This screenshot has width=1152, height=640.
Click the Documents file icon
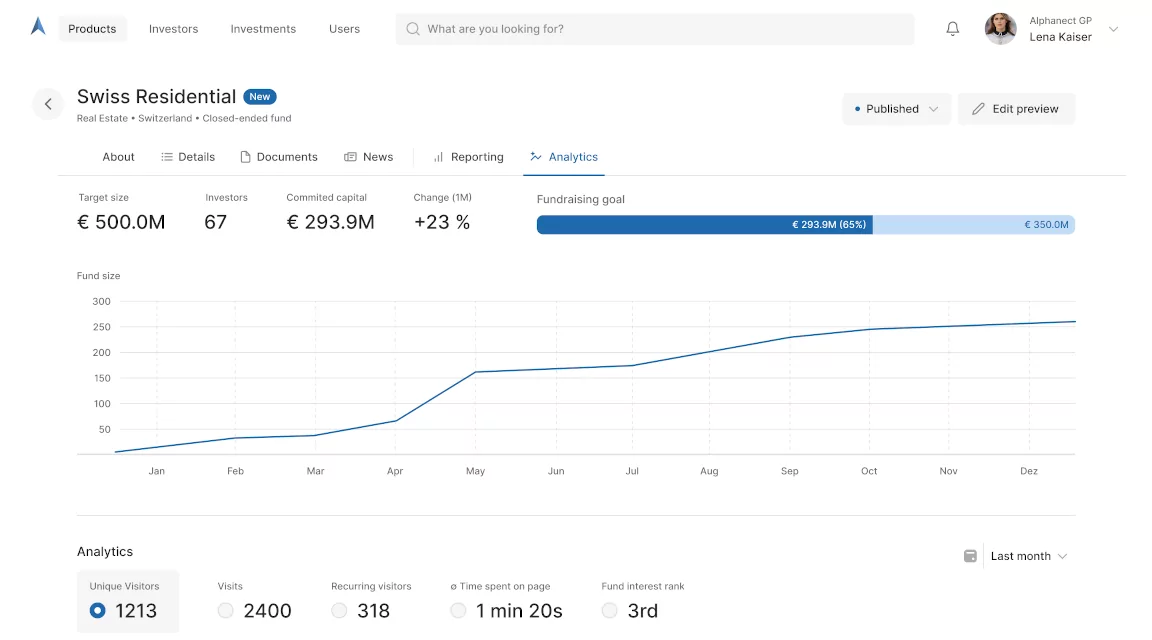pyautogui.click(x=245, y=157)
